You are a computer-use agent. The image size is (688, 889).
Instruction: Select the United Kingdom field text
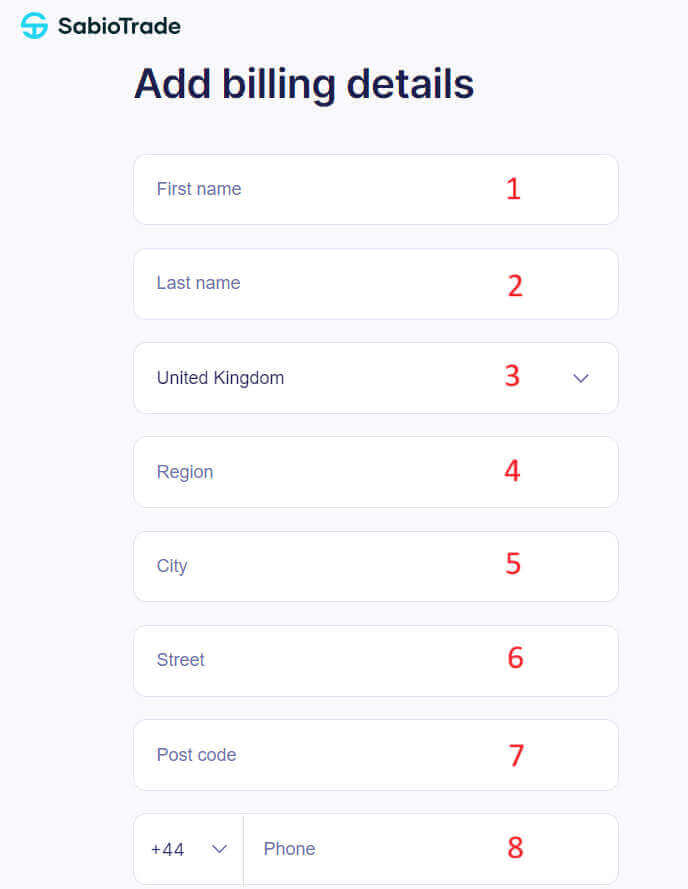coord(220,377)
